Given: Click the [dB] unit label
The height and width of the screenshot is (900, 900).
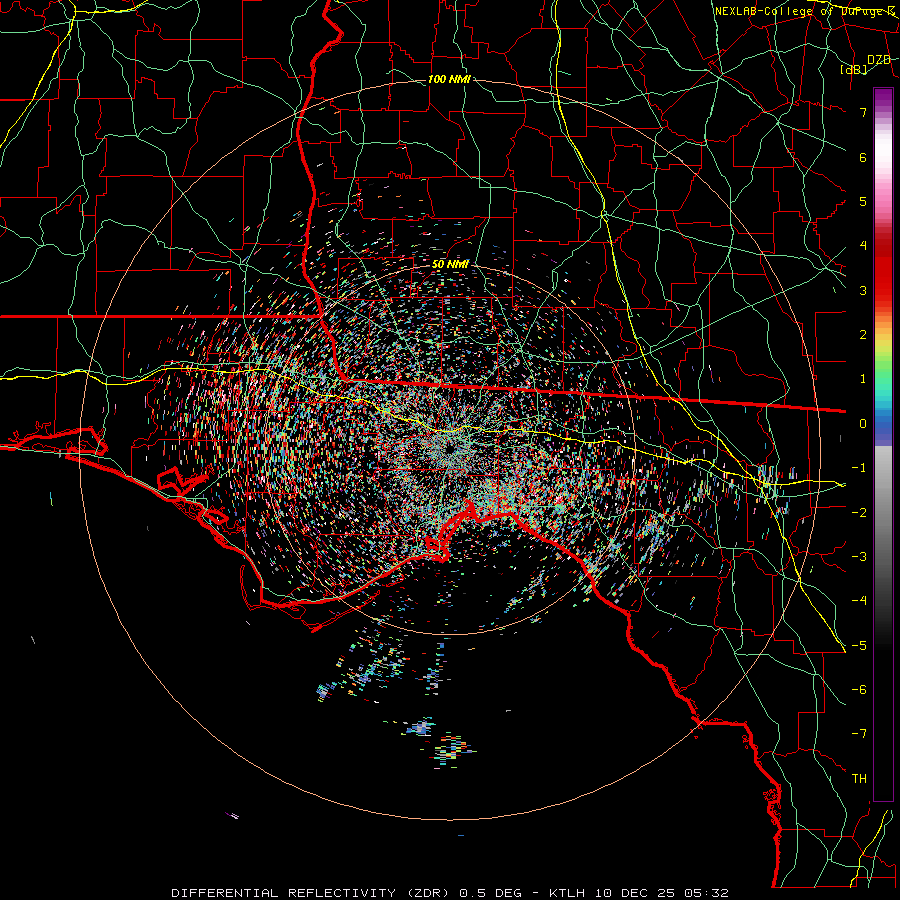Looking at the screenshot, I should [x=854, y=69].
